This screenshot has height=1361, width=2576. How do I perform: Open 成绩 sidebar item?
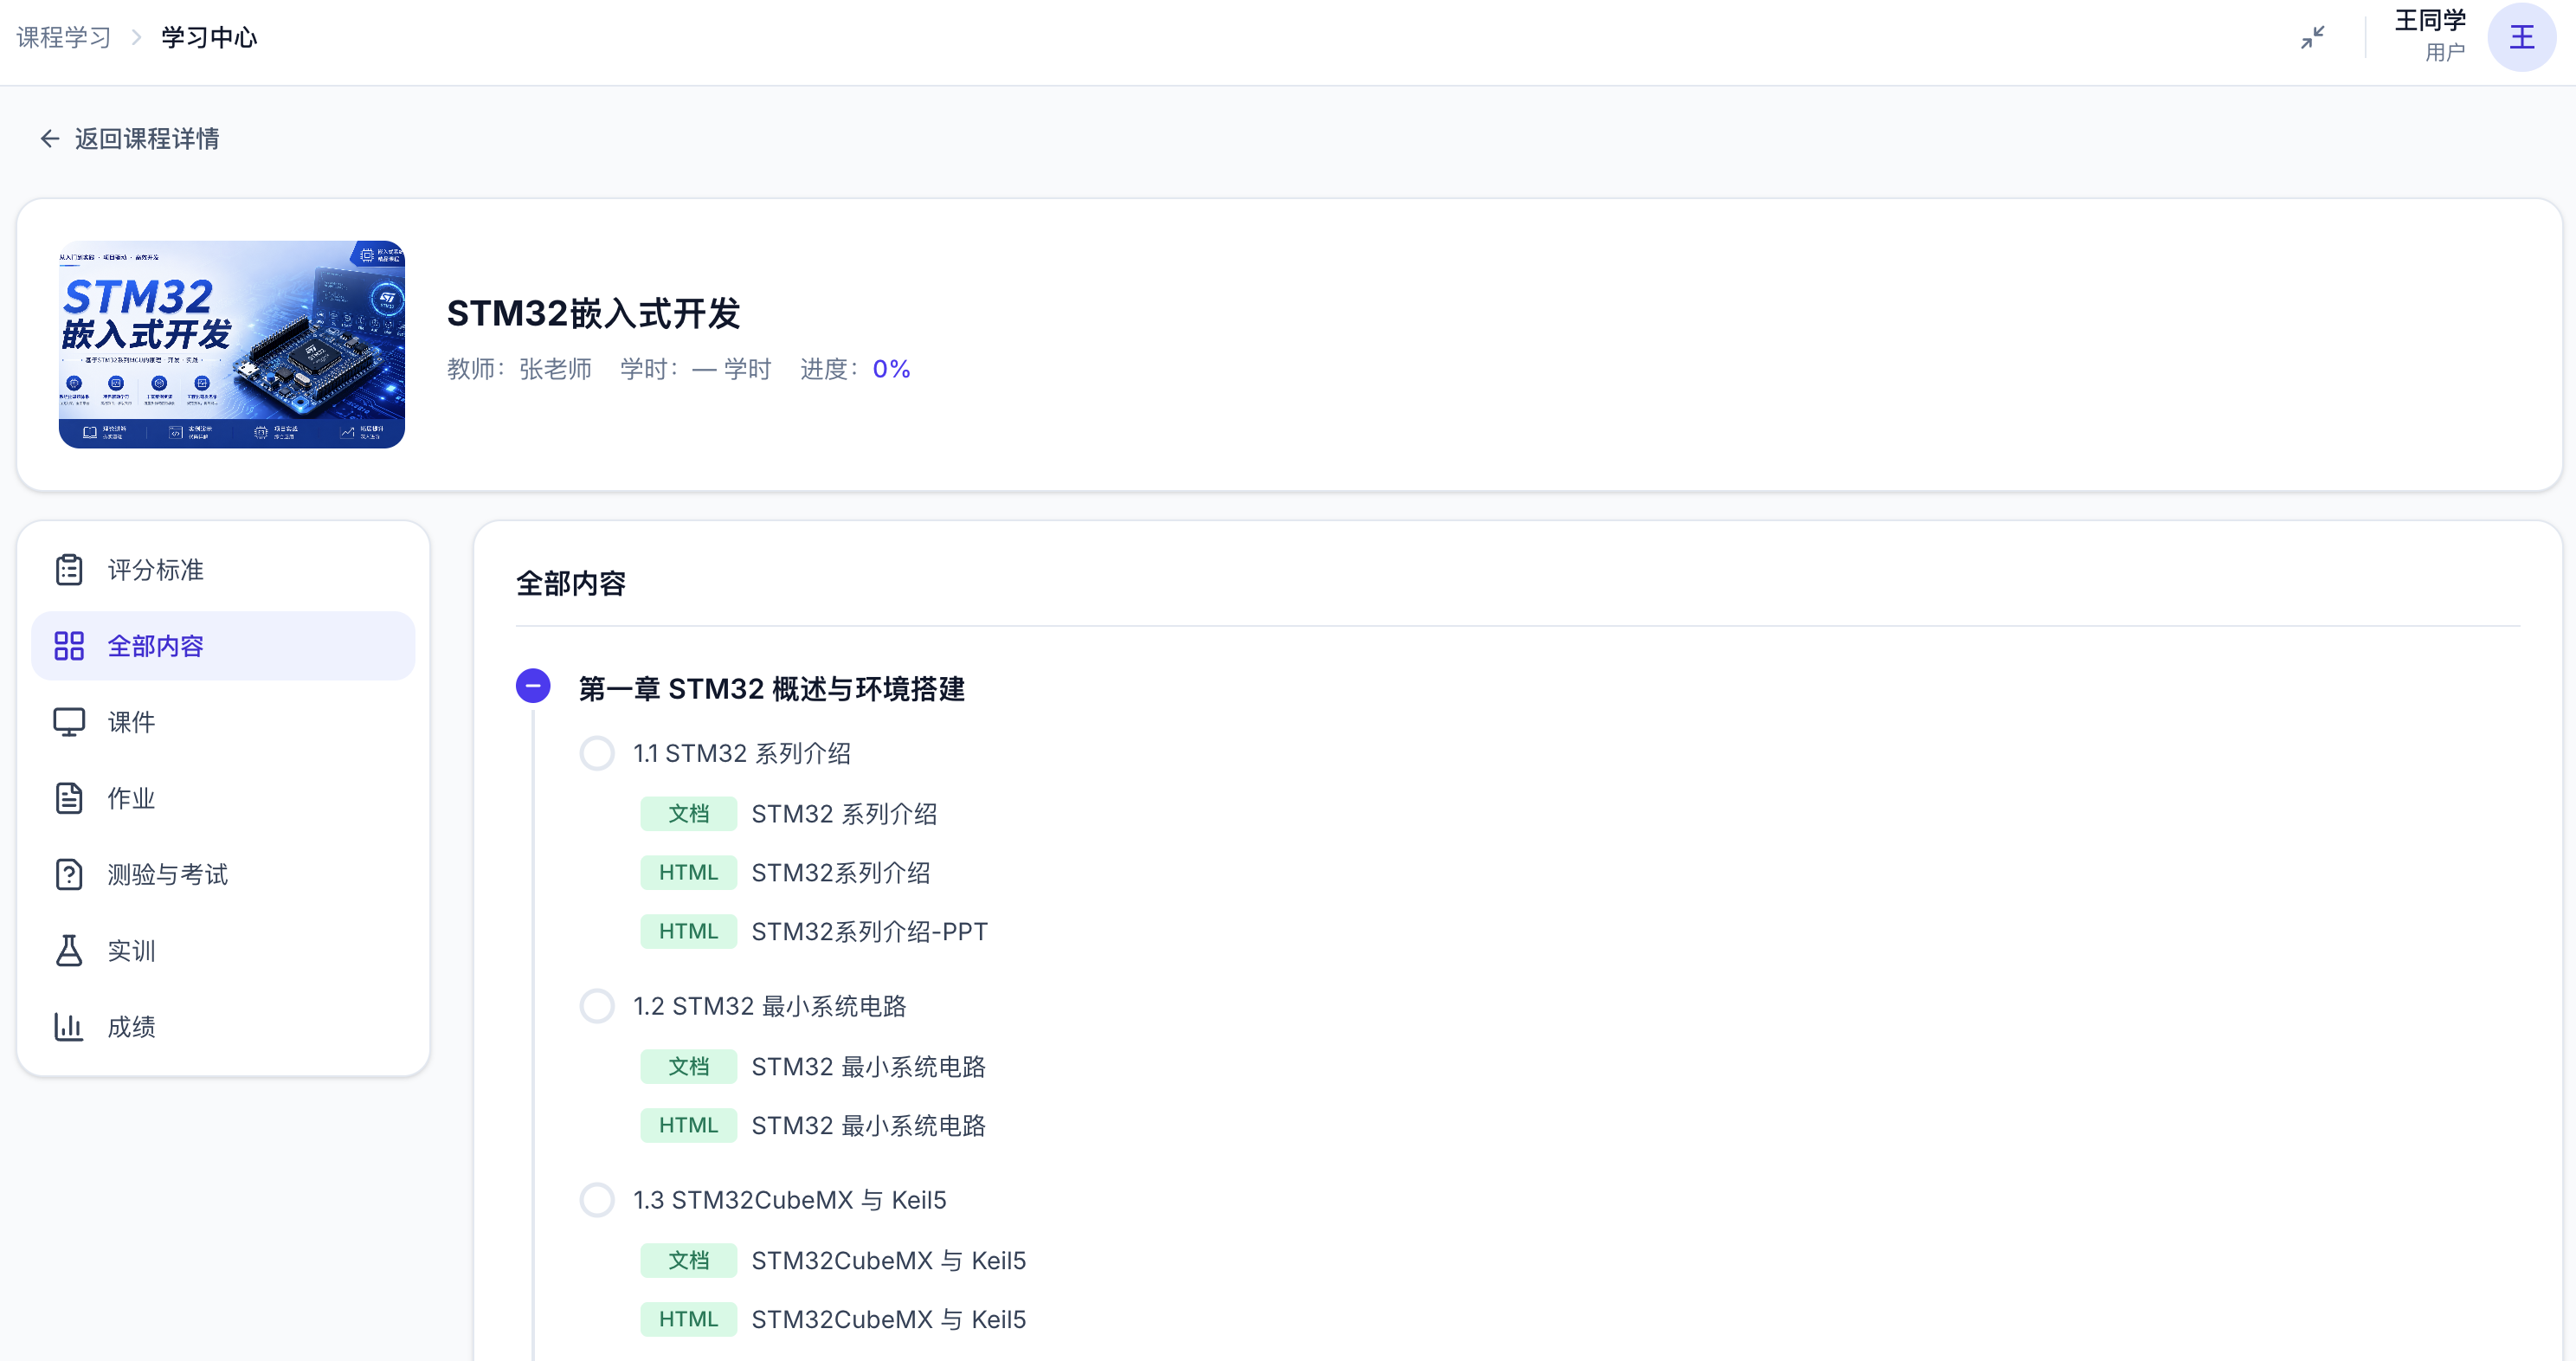[223, 1026]
